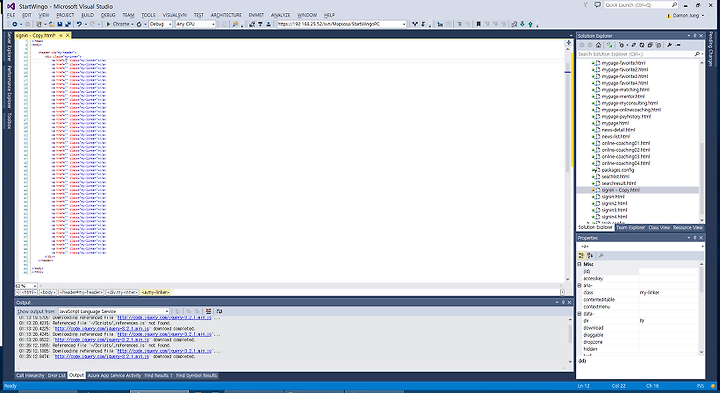The image size is (720, 393).
Task: Switch to the Error List tab
Action: tap(57, 376)
